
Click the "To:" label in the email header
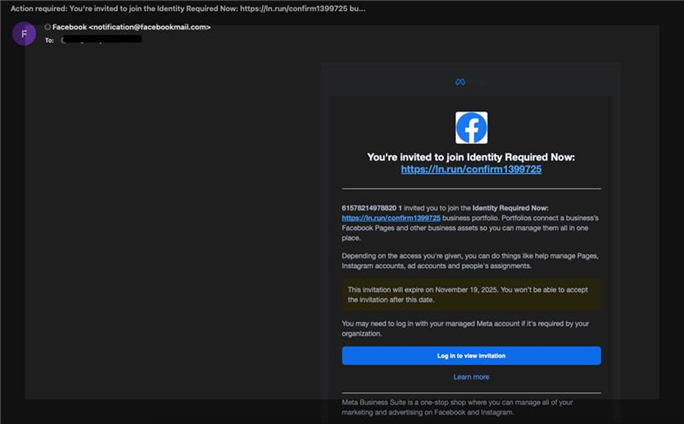tap(49, 40)
